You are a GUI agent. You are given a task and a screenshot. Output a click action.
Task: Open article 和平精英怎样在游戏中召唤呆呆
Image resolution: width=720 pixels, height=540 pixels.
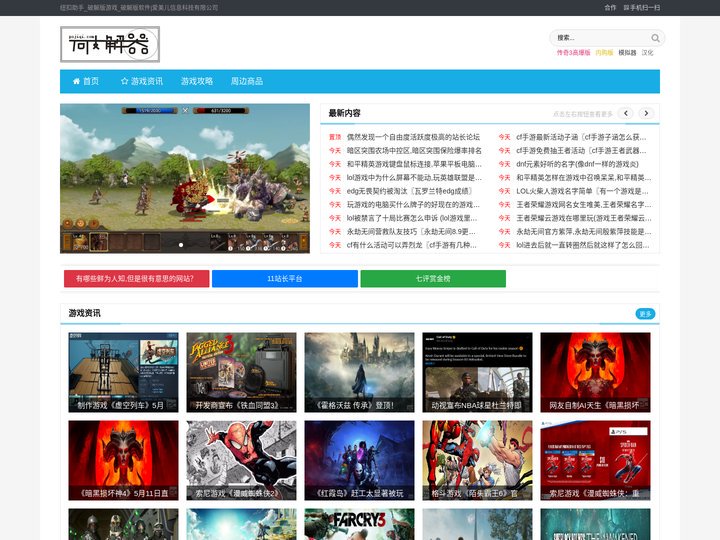pyautogui.click(x=584, y=177)
